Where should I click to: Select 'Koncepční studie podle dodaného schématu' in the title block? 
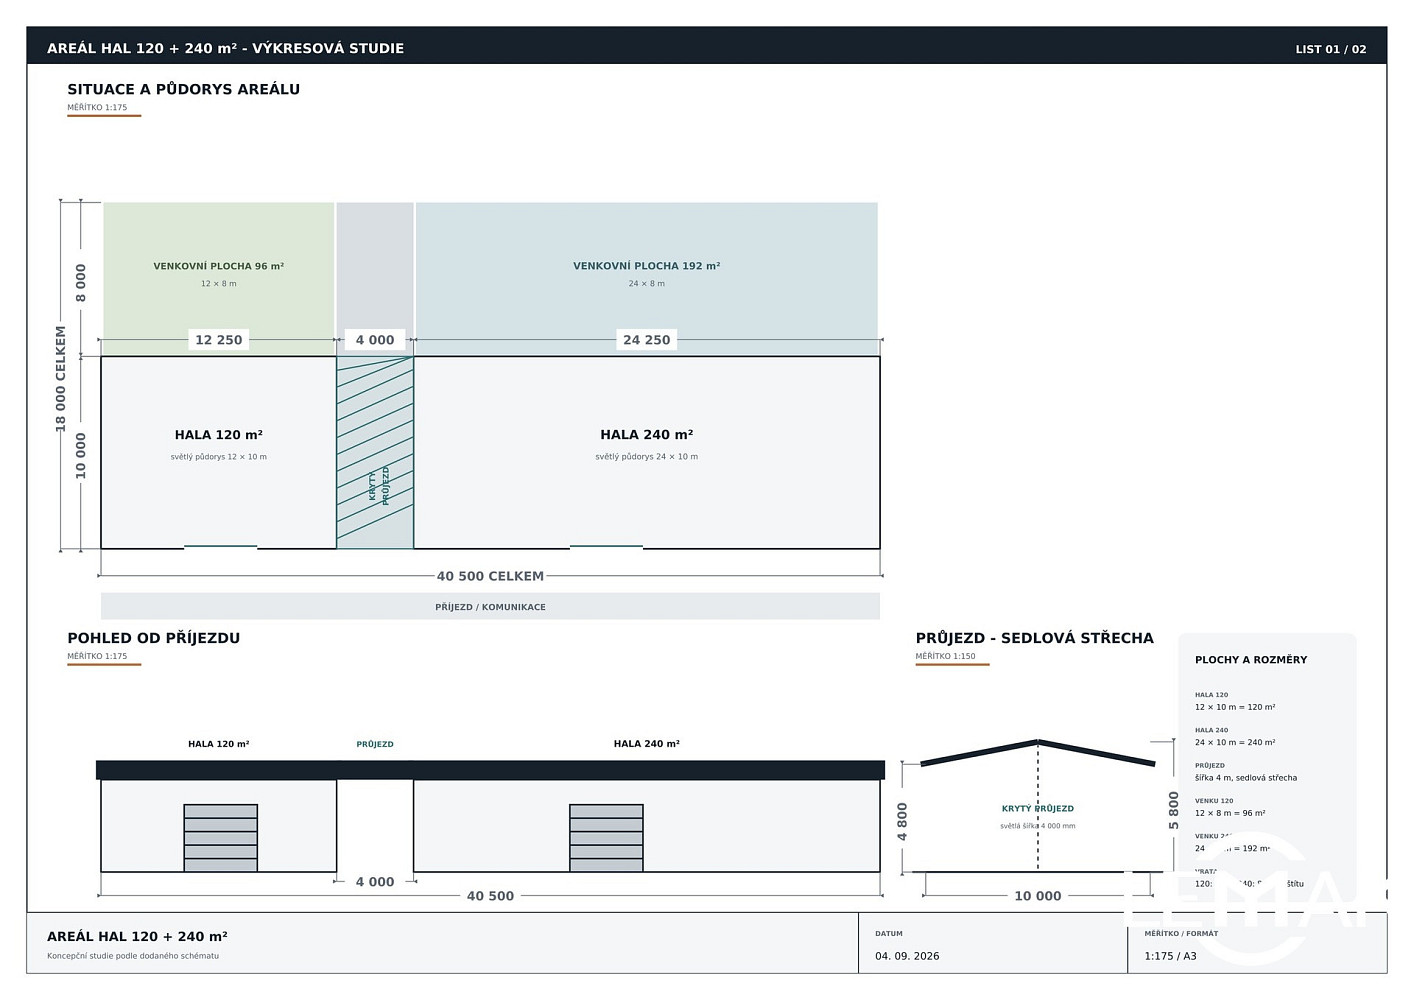pyautogui.click(x=133, y=956)
